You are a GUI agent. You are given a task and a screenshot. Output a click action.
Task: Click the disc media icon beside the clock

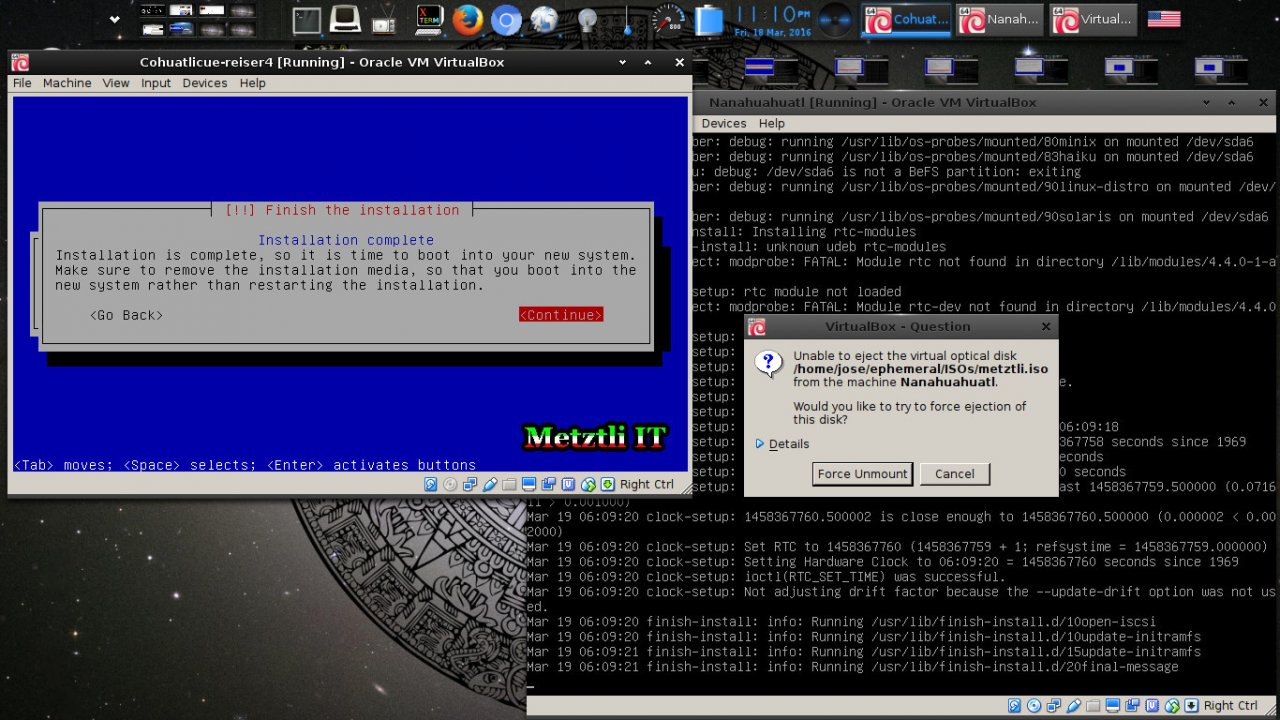pyautogui.click(x=836, y=20)
